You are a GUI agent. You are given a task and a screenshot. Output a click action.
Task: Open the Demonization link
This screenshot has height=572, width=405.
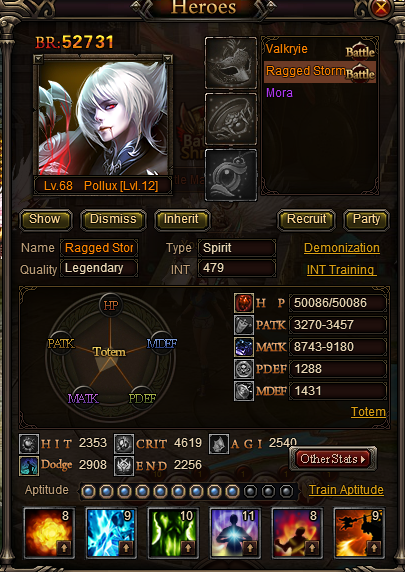click(x=342, y=248)
